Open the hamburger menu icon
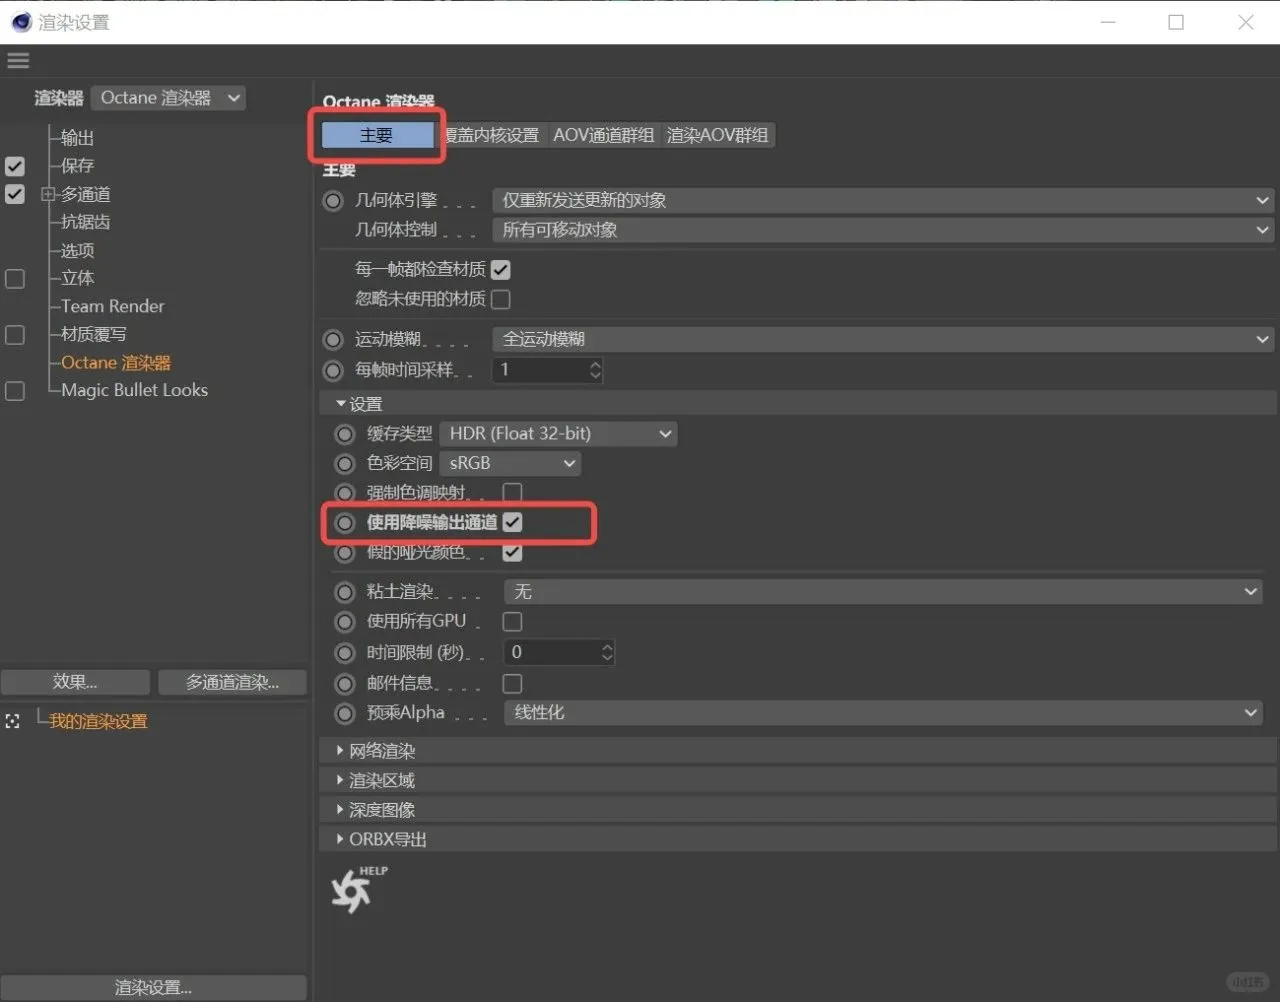1280x1002 pixels. 18,61
